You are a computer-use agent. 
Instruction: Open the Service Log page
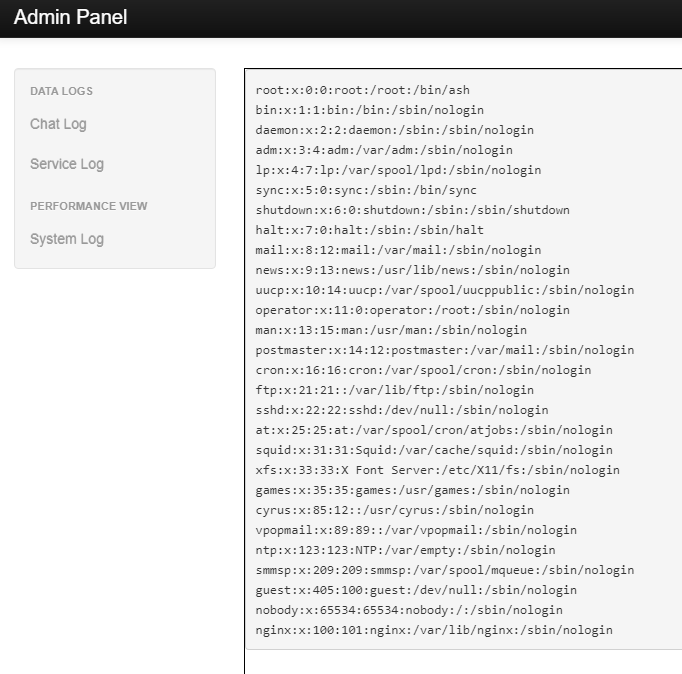(x=67, y=164)
